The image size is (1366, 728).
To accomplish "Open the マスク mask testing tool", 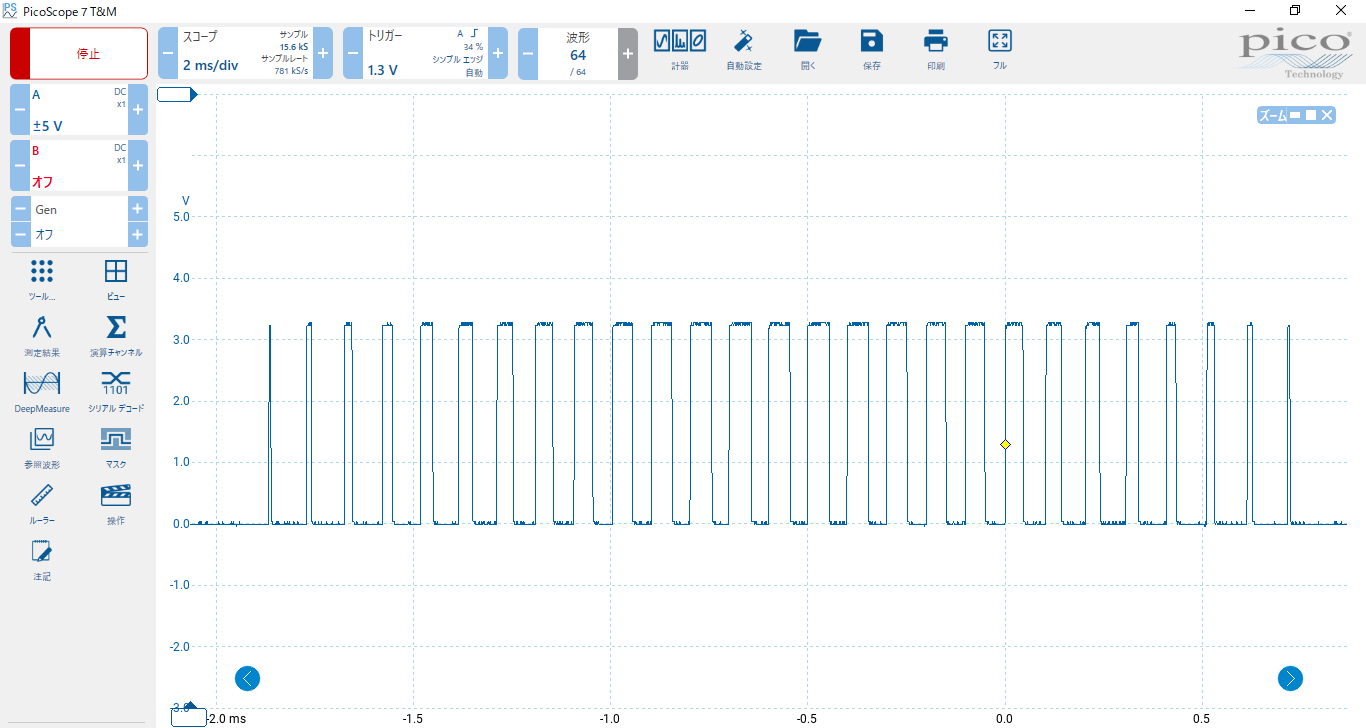I will pos(115,444).
